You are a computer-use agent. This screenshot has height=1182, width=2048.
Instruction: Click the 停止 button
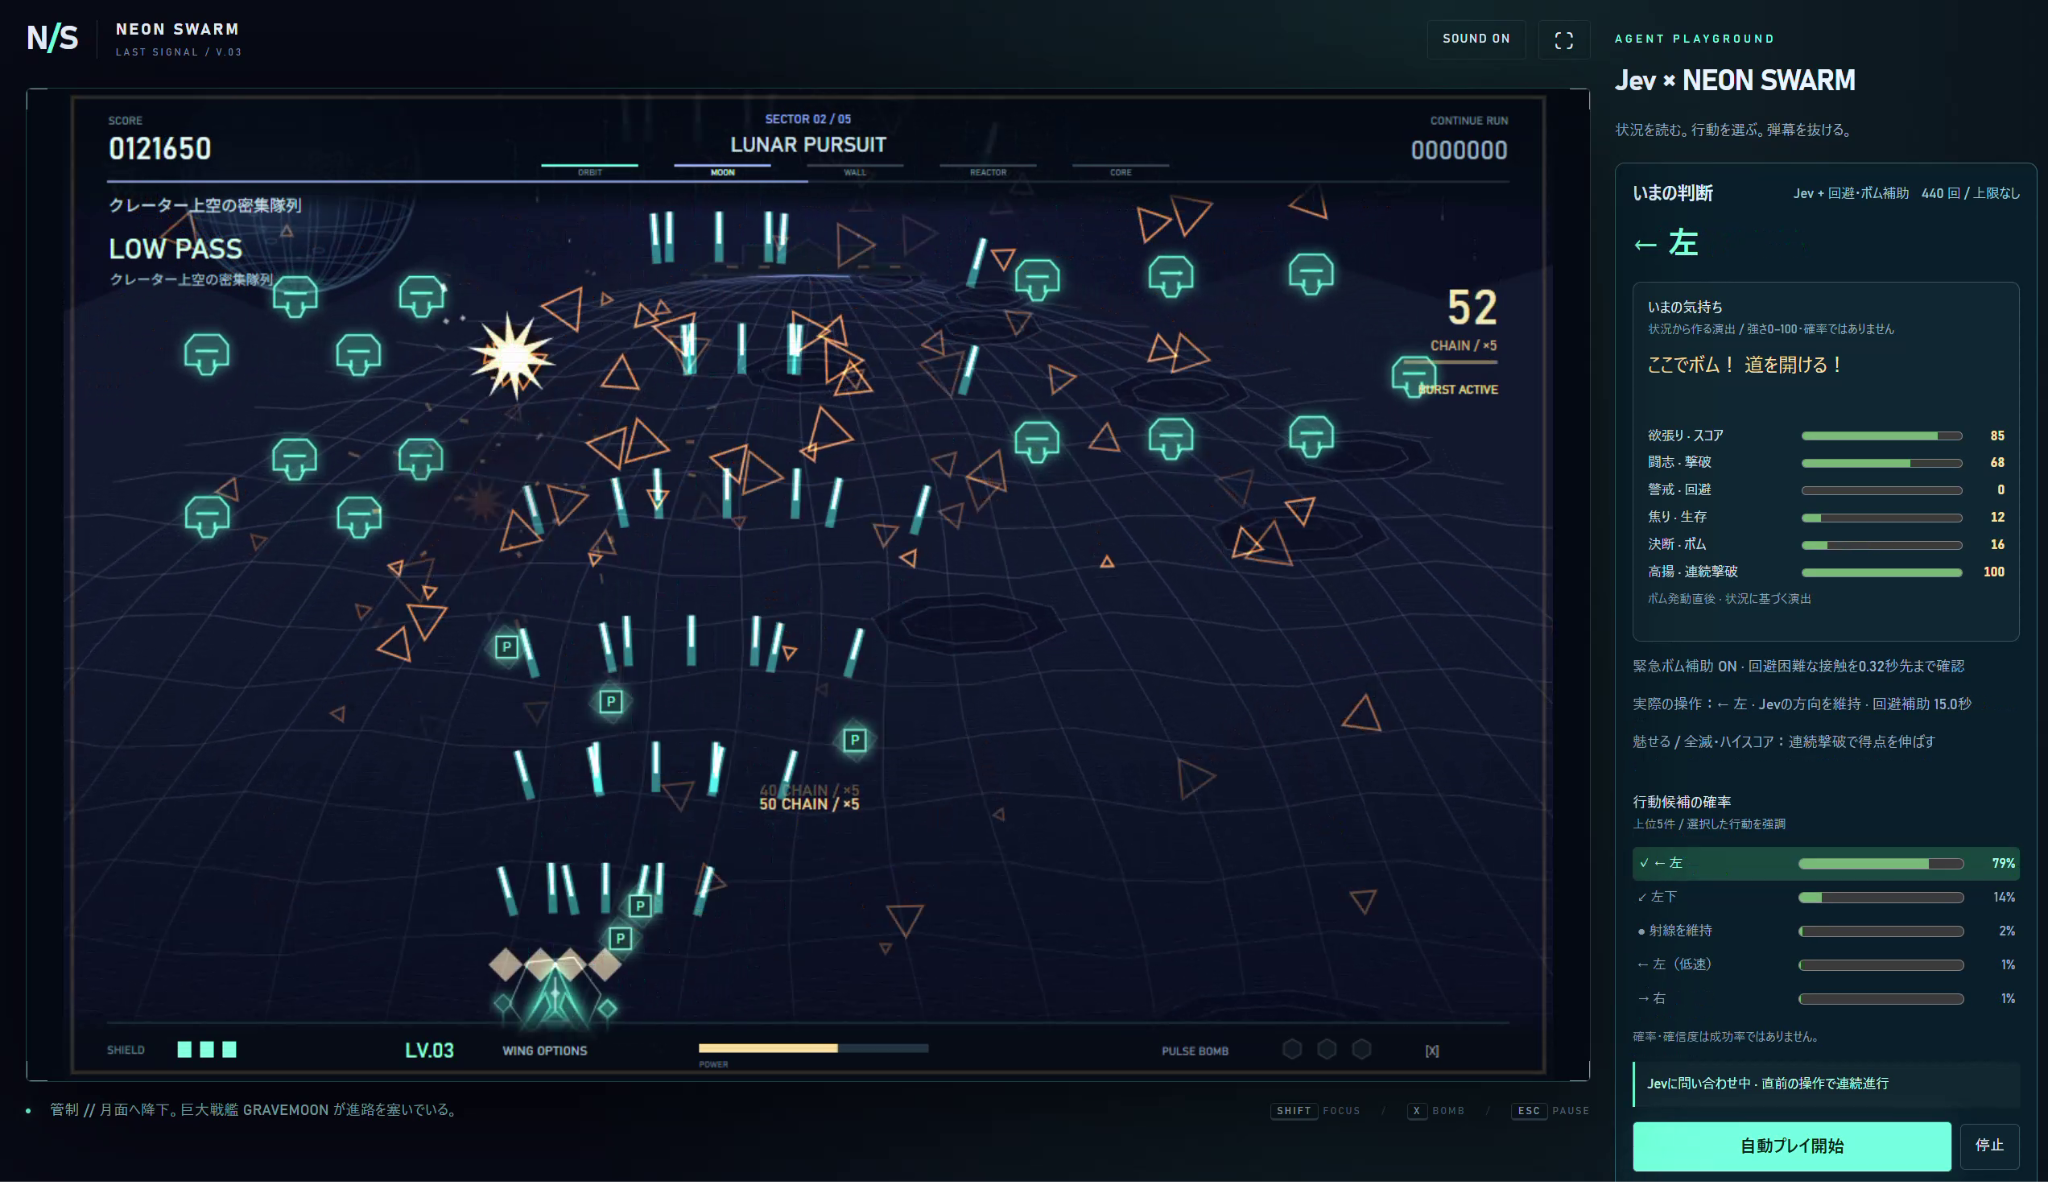click(x=1989, y=1146)
